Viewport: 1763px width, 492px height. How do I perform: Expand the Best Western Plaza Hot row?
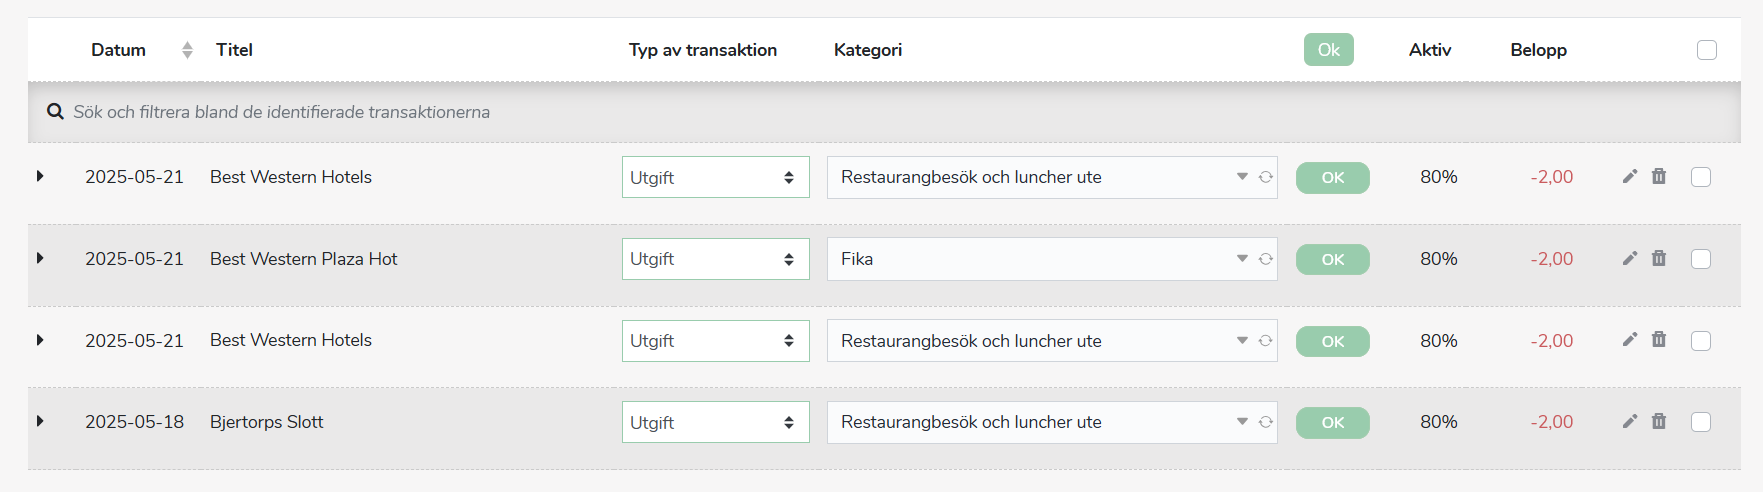(40, 258)
